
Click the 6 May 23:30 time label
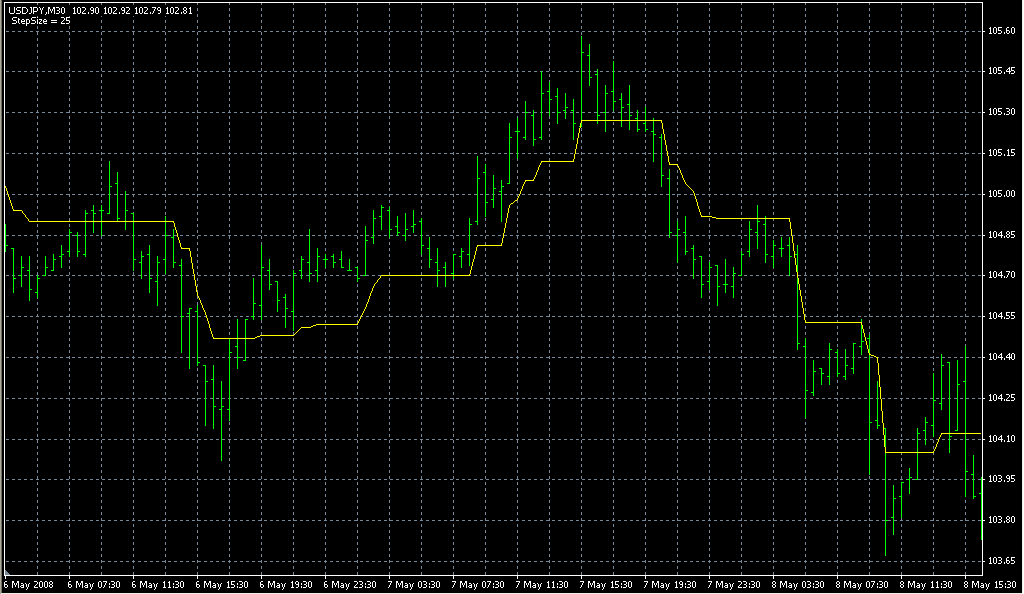[x=350, y=585]
